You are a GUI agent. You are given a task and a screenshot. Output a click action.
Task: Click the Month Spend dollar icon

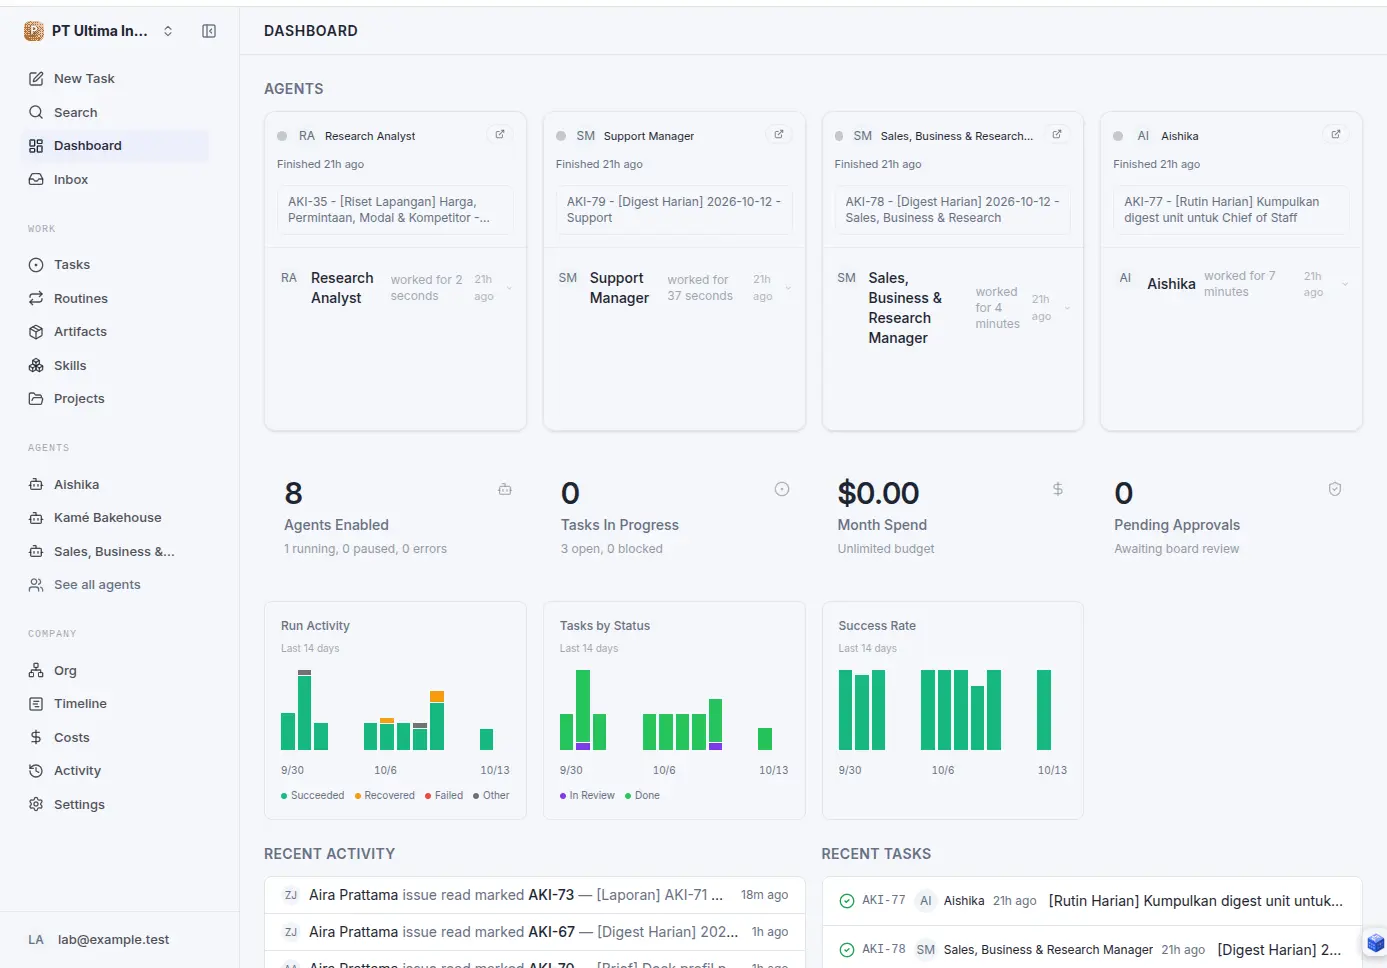pos(1058,489)
